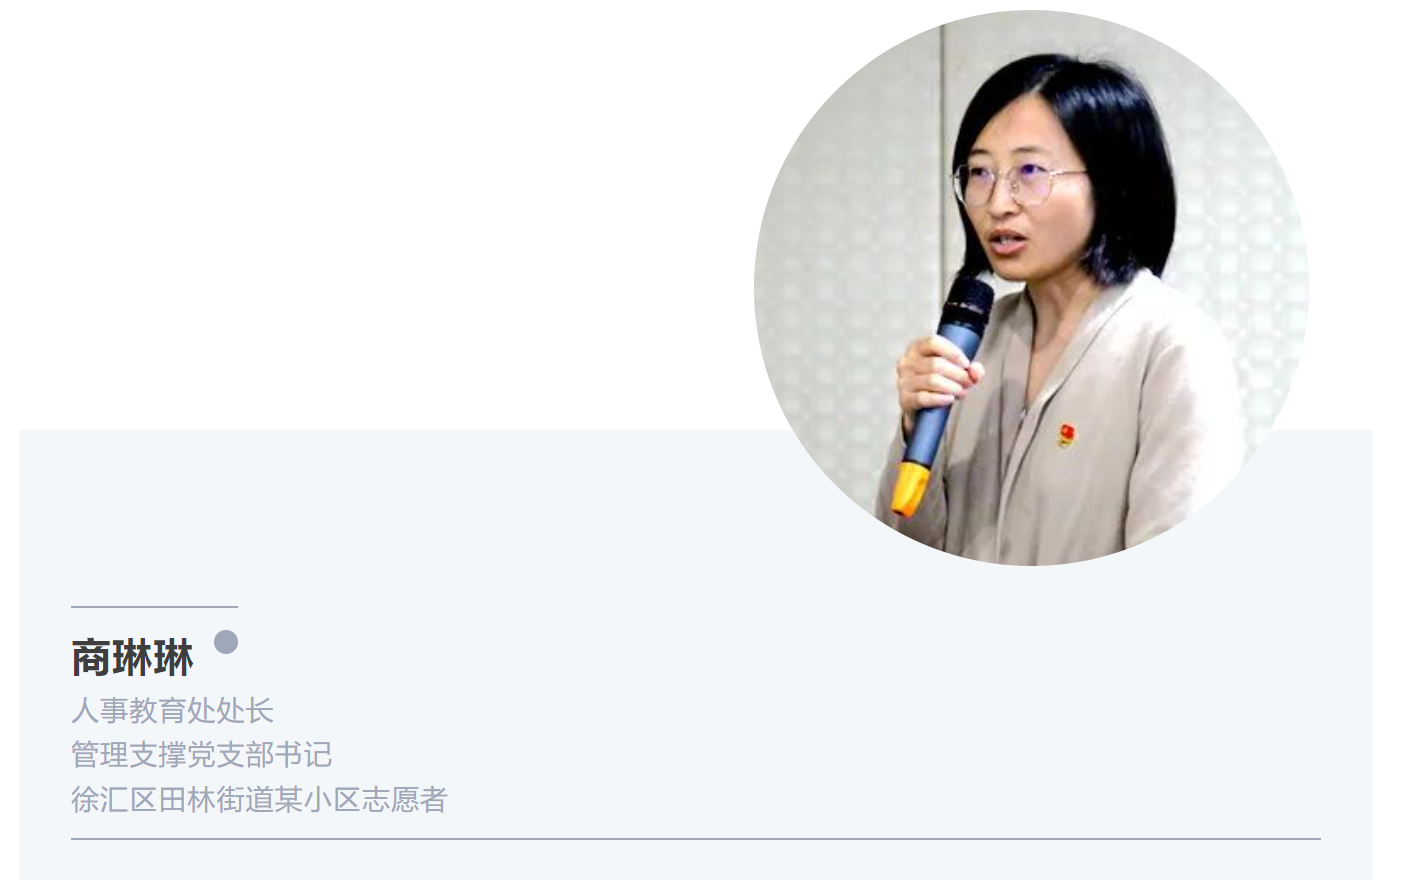The width and height of the screenshot is (1401, 880).
Task: Click the long horizontal divider below the description
Action: pyautogui.click(x=696, y=839)
